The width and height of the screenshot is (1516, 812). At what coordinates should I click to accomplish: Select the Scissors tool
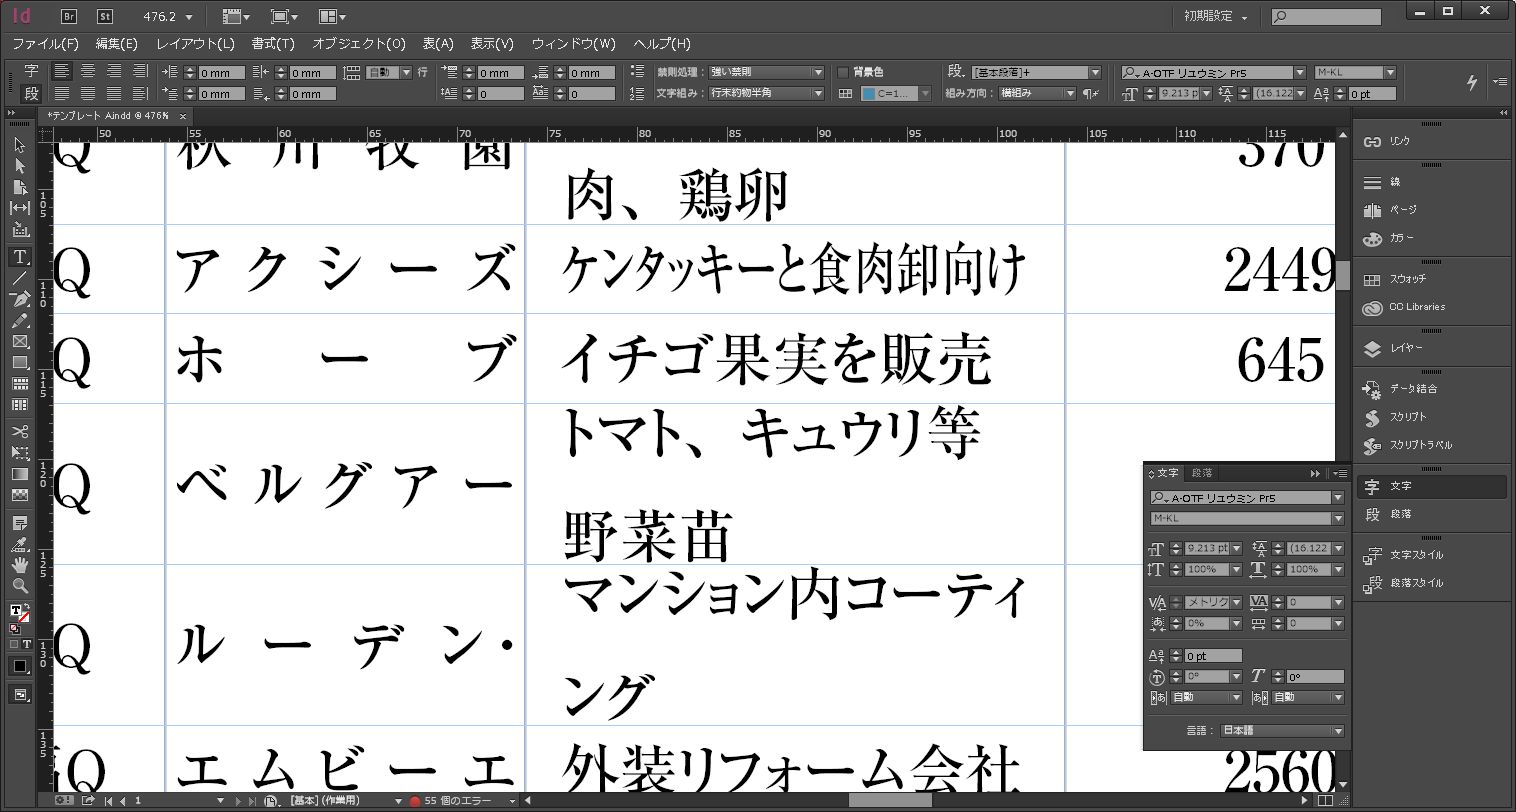coord(19,432)
